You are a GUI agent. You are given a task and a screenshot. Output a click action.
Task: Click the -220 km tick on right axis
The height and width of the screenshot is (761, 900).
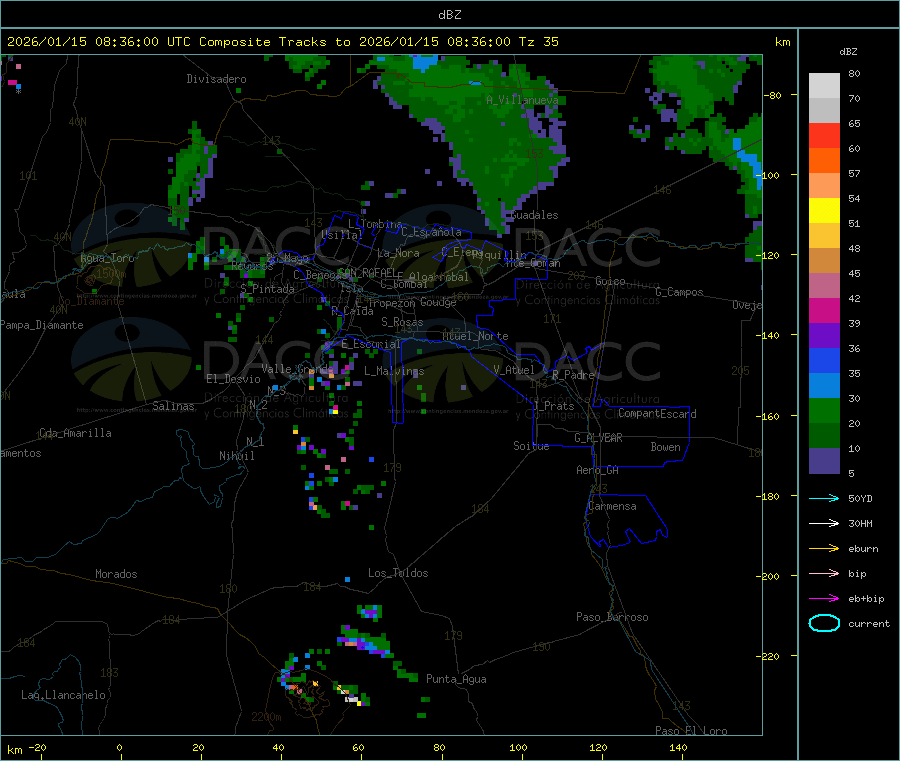[x=770, y=657]
